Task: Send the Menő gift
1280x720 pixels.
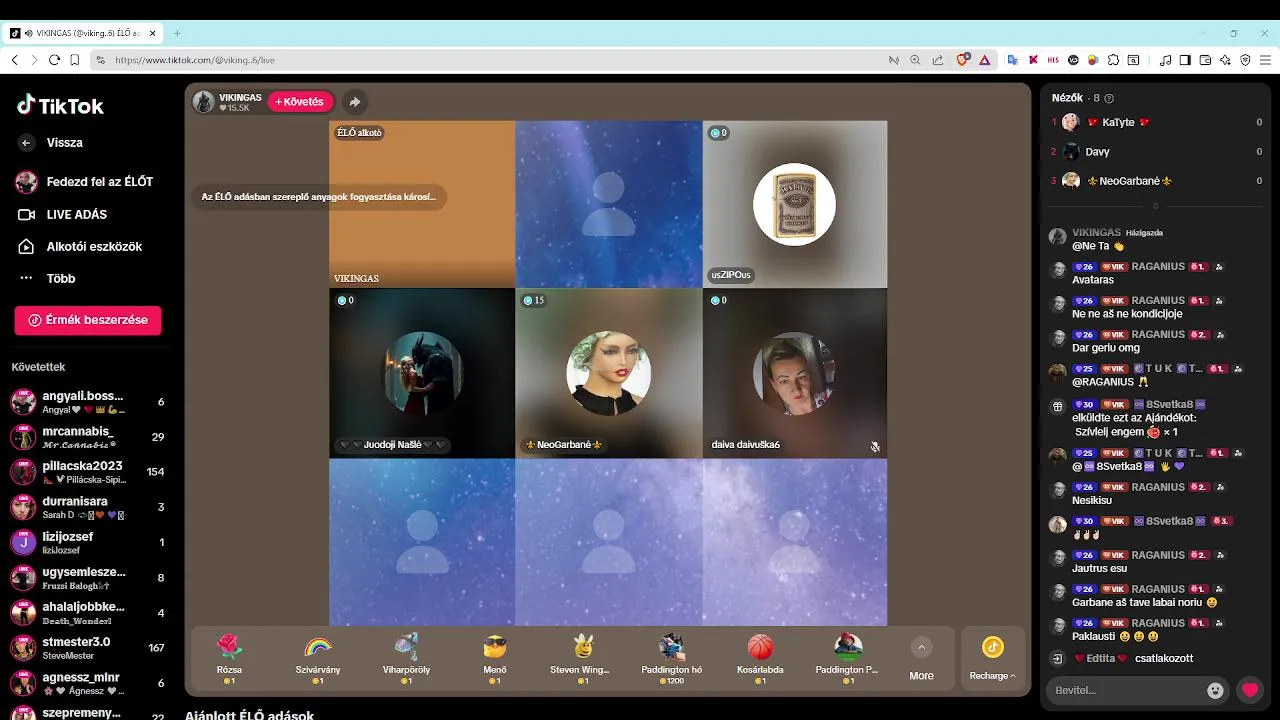Action: [x=494, y=658]
